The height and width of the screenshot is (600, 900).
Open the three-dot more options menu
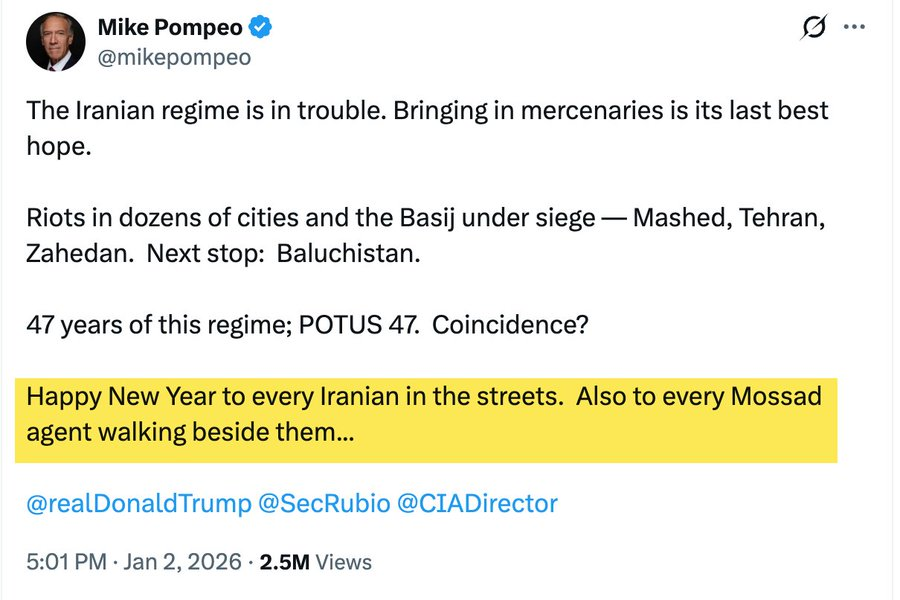[855, 27]
